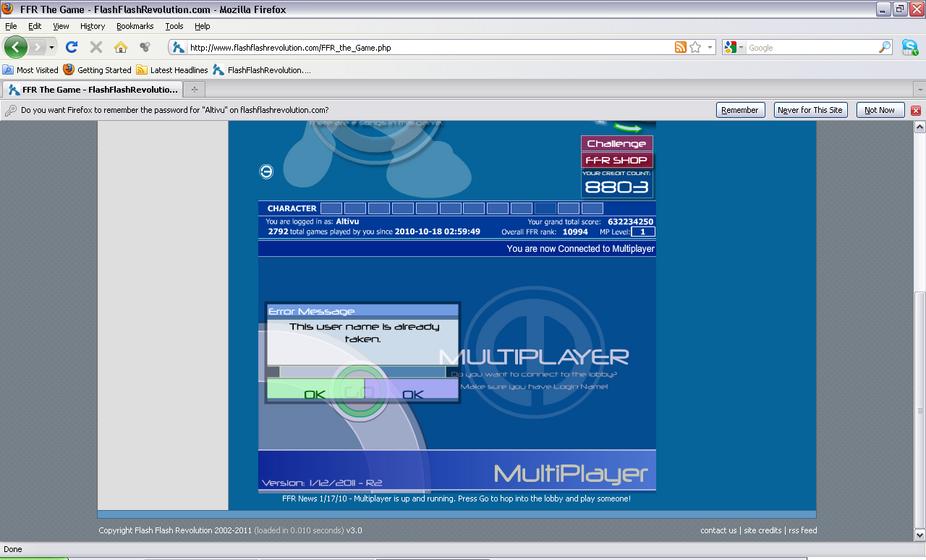Go to the Home page icon

120,47
